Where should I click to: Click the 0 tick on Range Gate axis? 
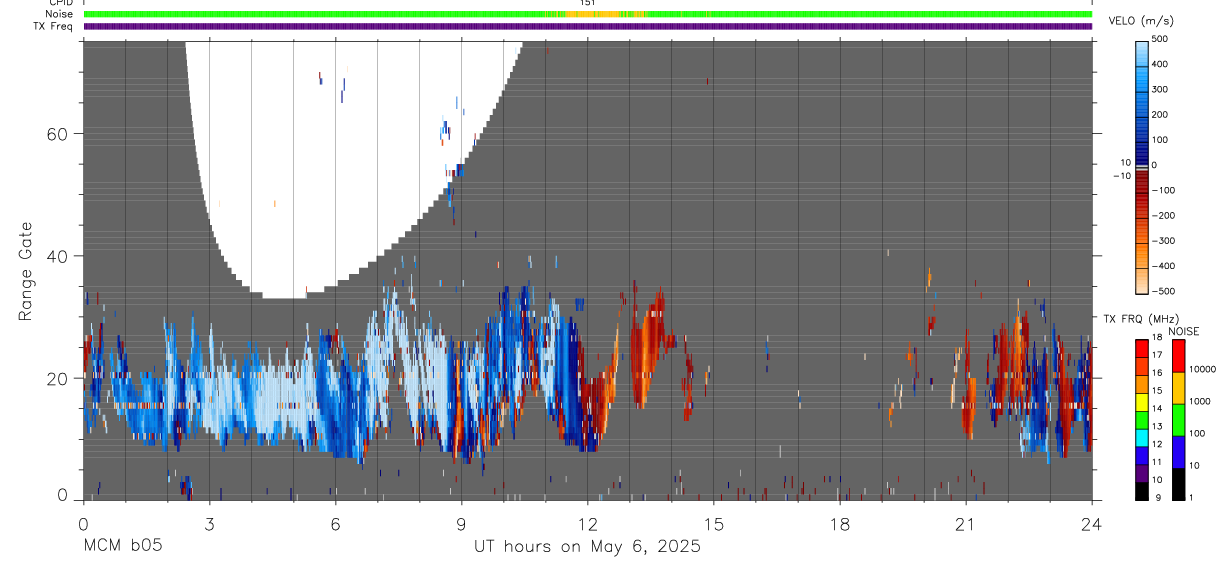tap(63, 496)
